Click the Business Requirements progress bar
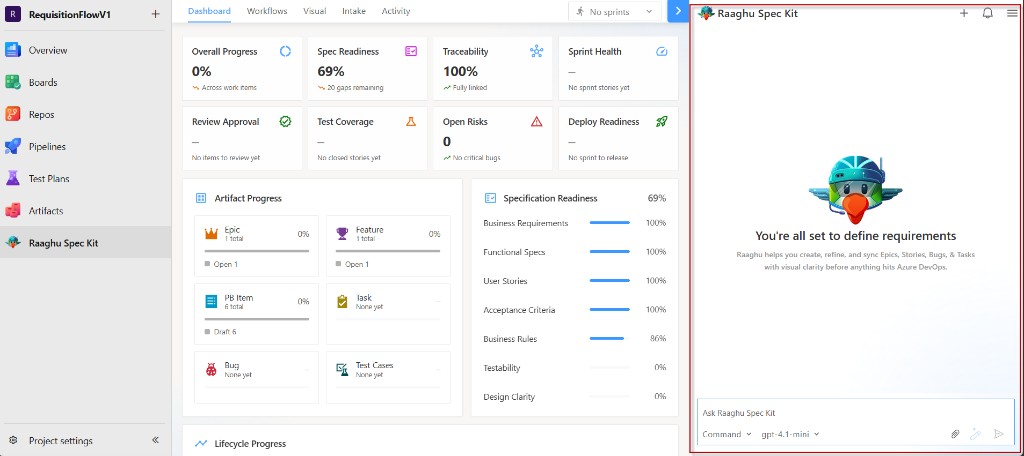 click(x=610, y=223)
